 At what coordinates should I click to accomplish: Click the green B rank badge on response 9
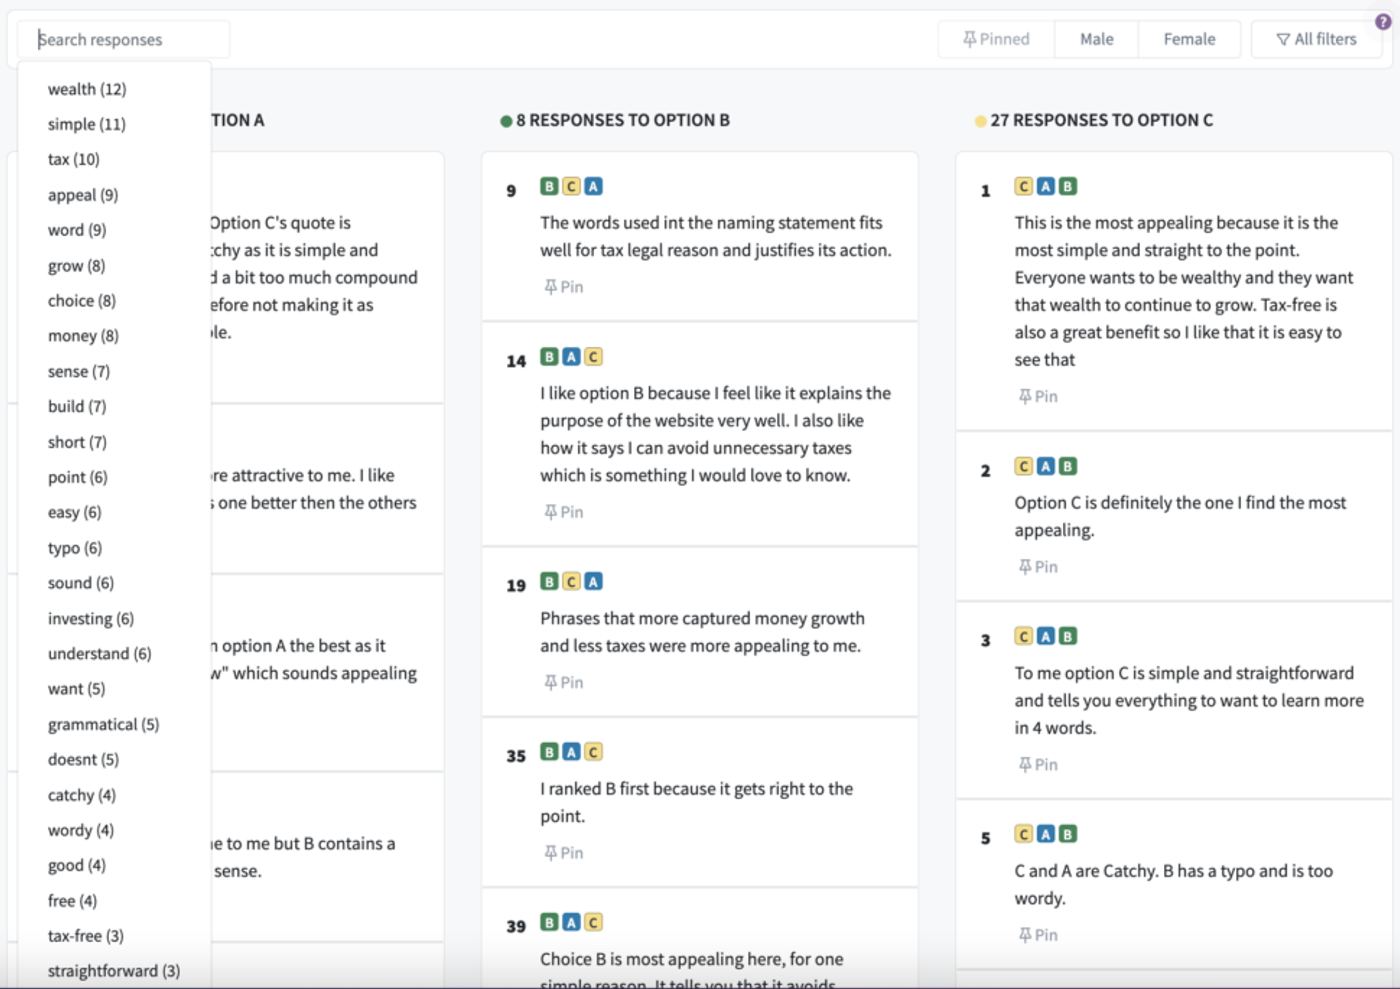coord(549,186)
